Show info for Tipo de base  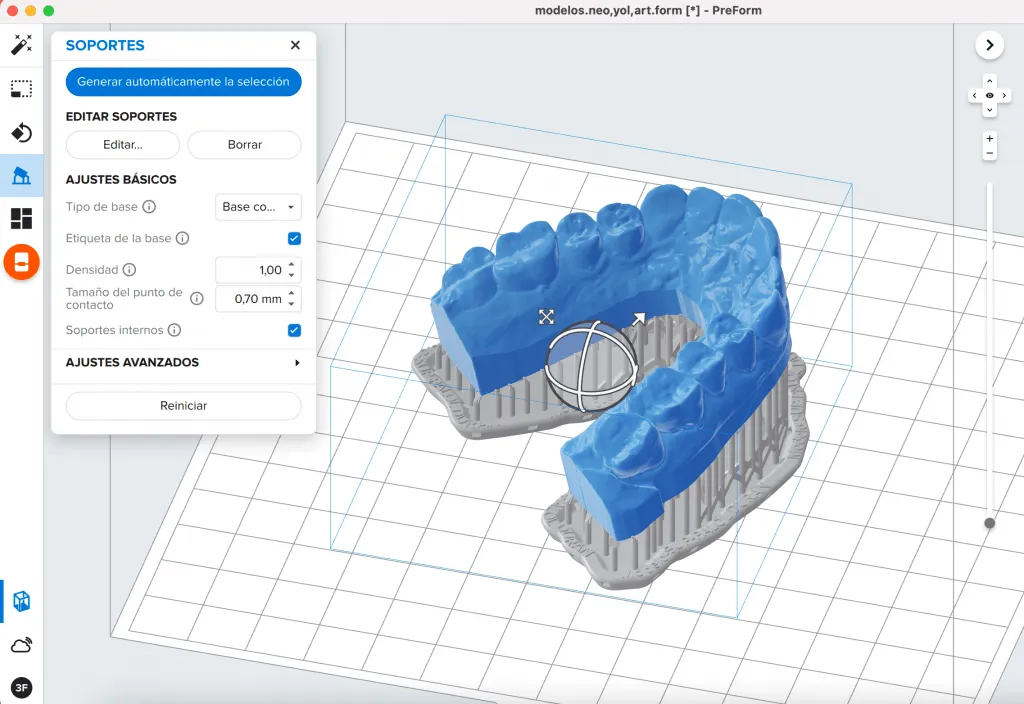(x=149, y=207)
